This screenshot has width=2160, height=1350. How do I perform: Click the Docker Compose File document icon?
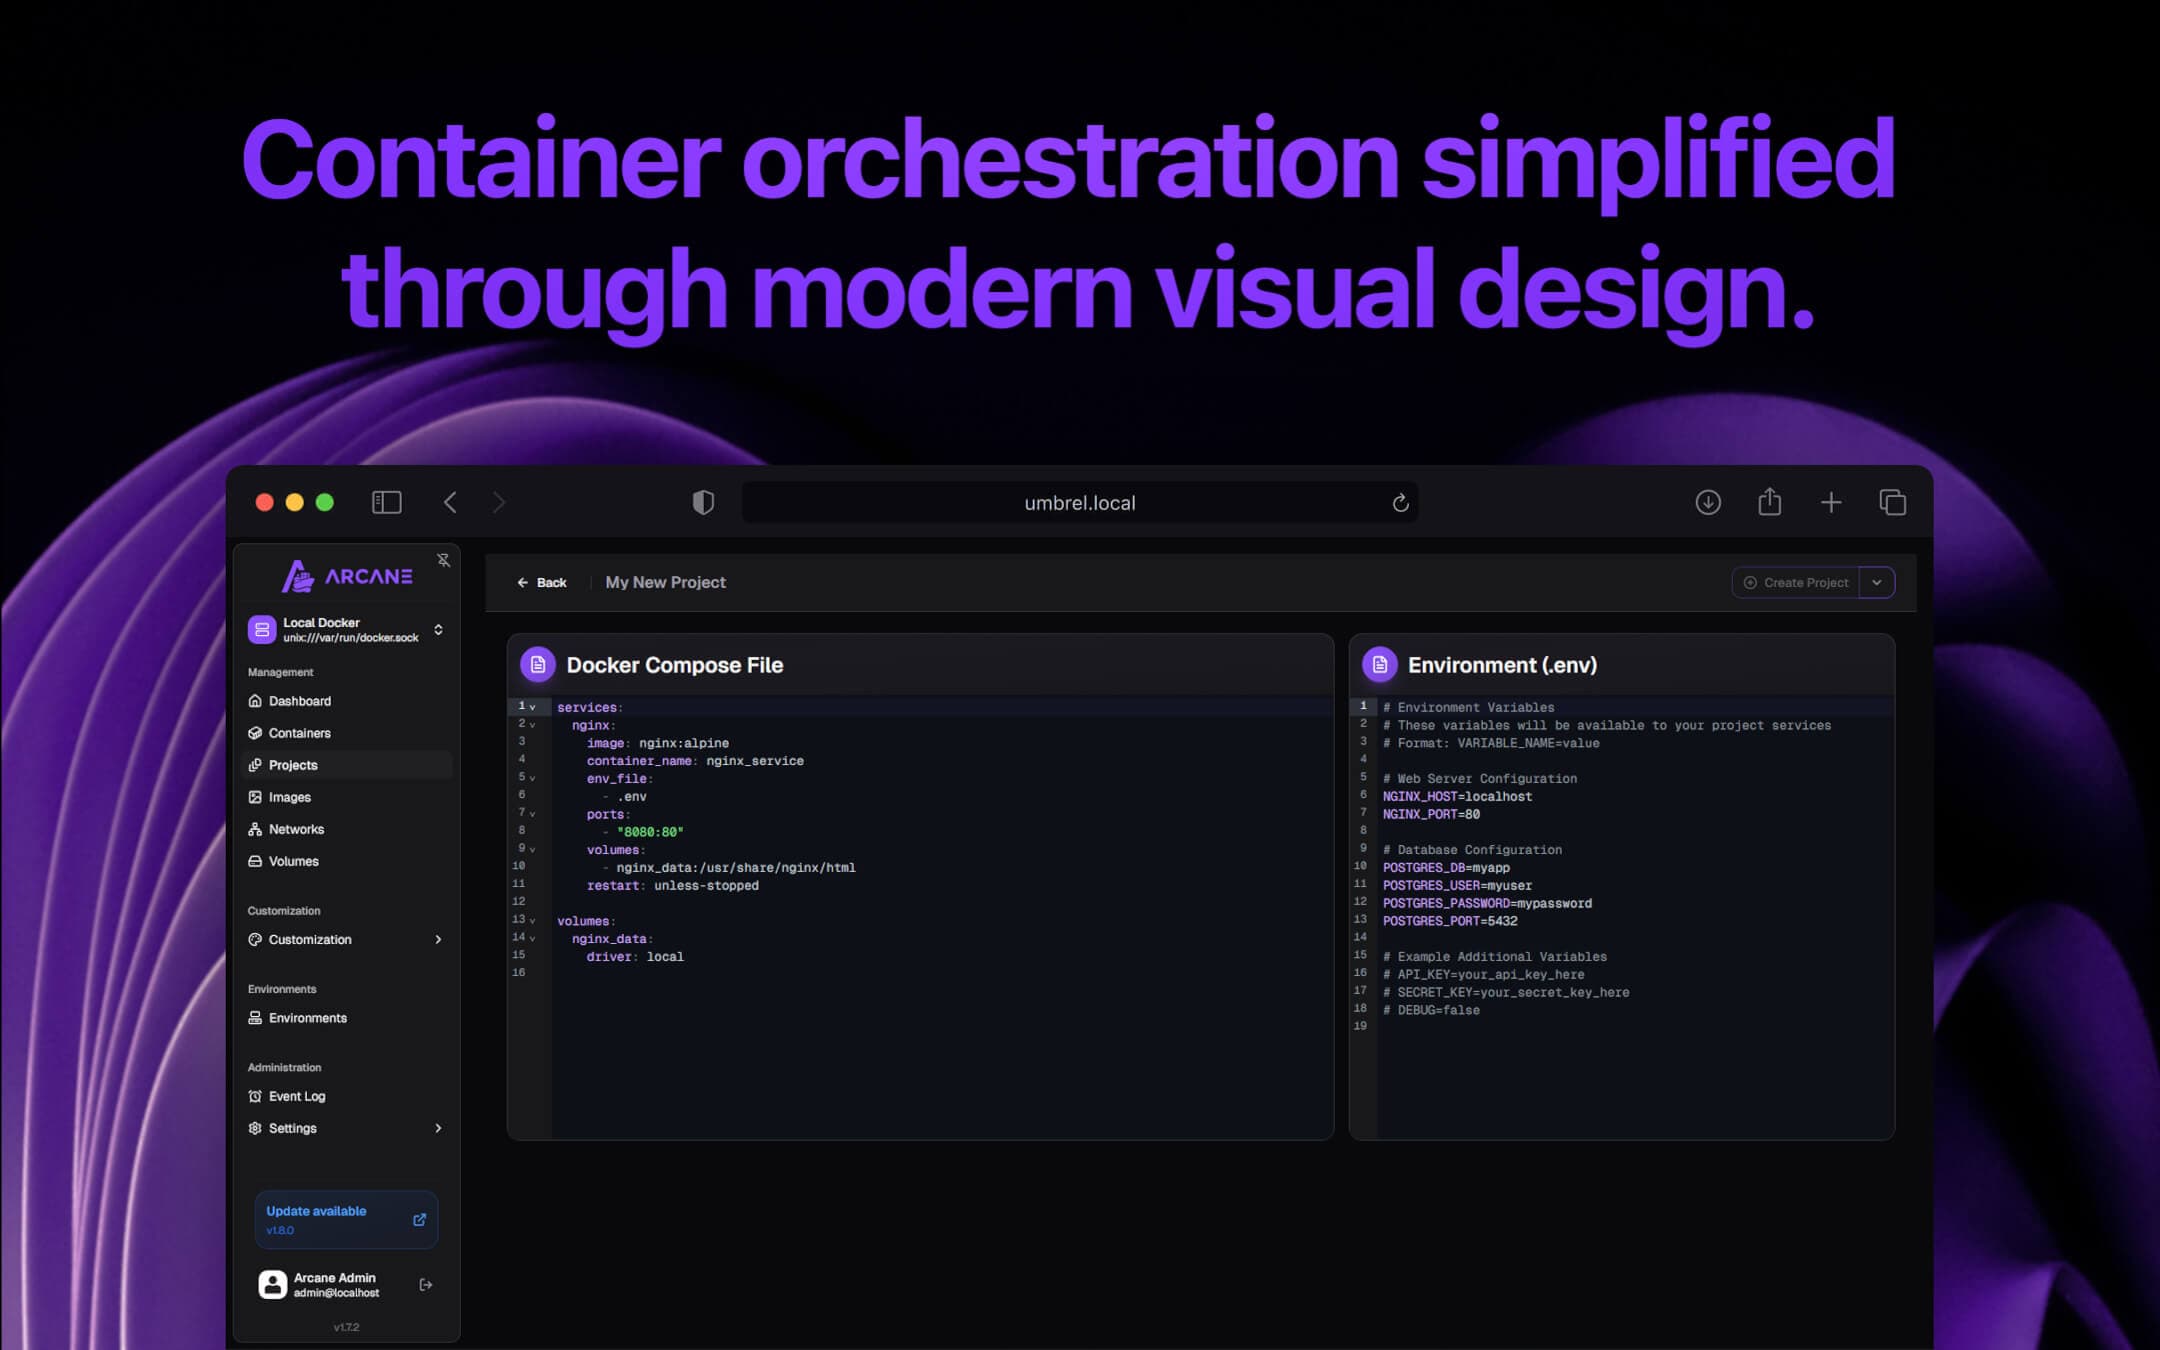(x=538, y=663)
